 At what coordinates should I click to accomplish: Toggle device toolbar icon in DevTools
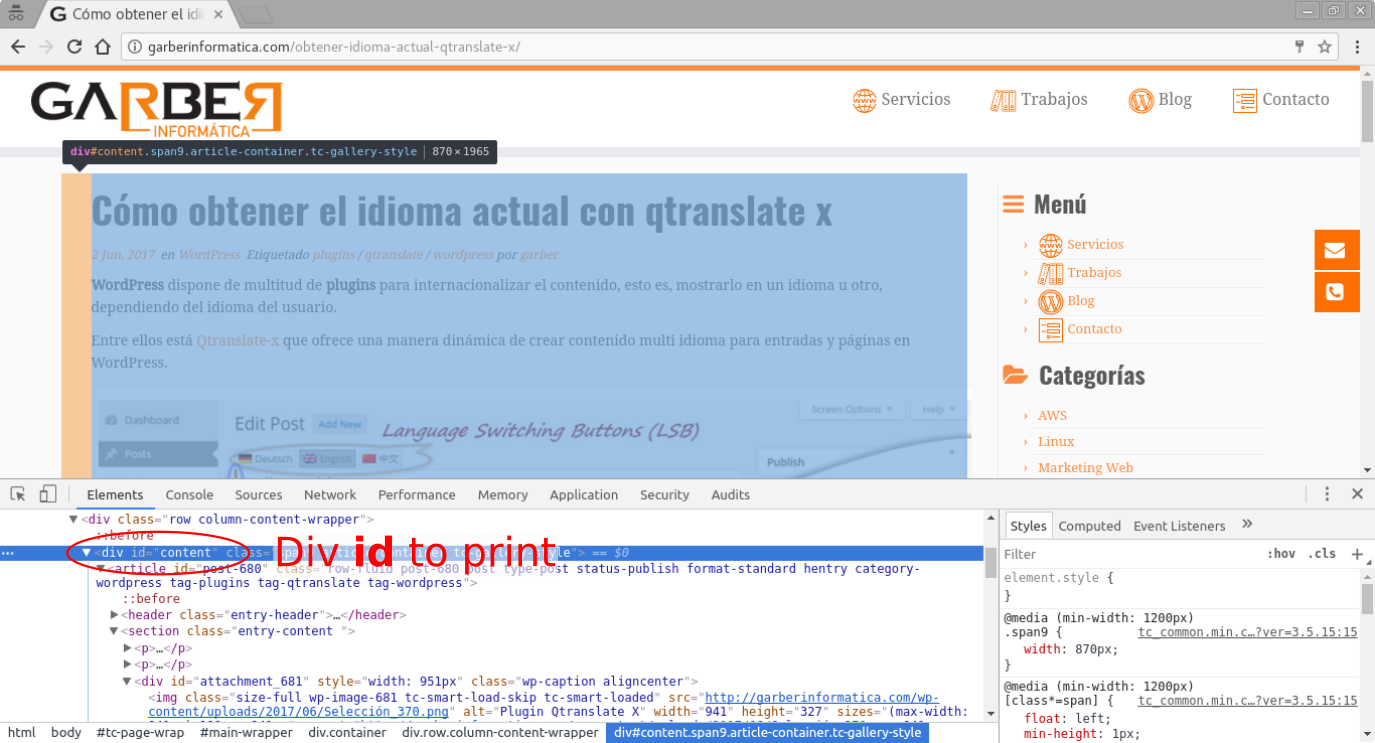pos(48,494)
